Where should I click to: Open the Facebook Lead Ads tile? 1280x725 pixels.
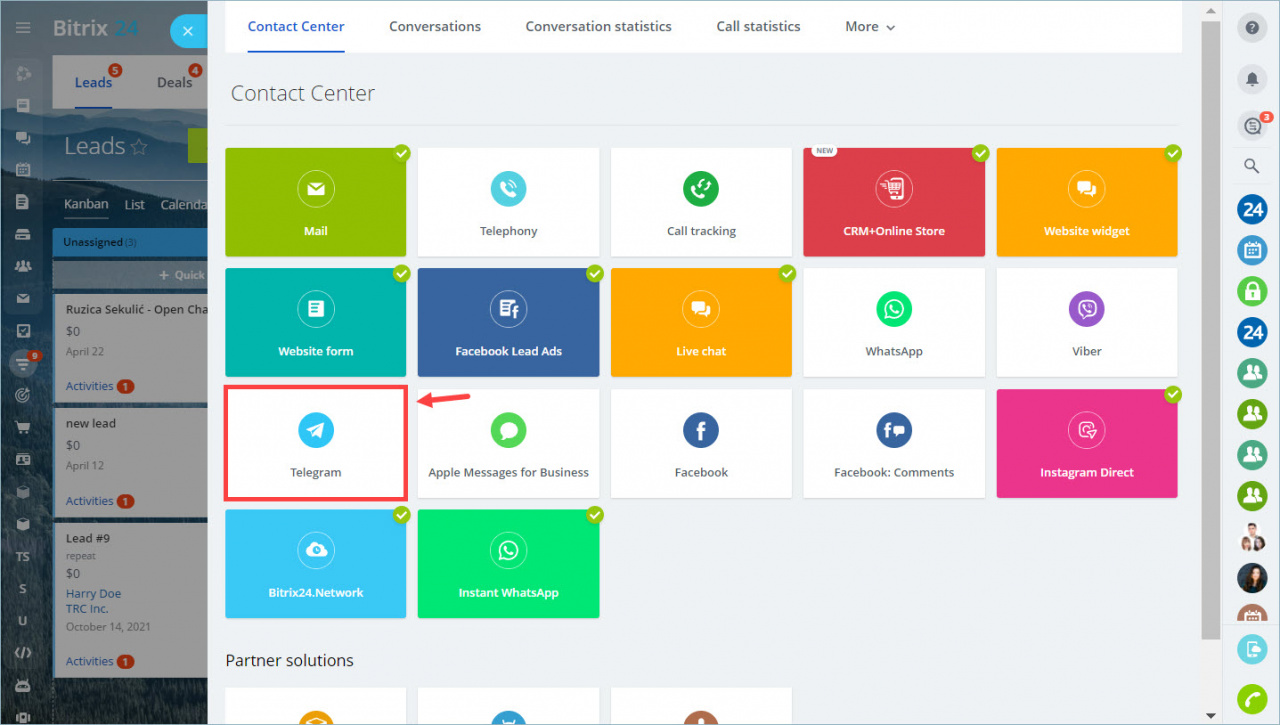click(x=508, y=322)
